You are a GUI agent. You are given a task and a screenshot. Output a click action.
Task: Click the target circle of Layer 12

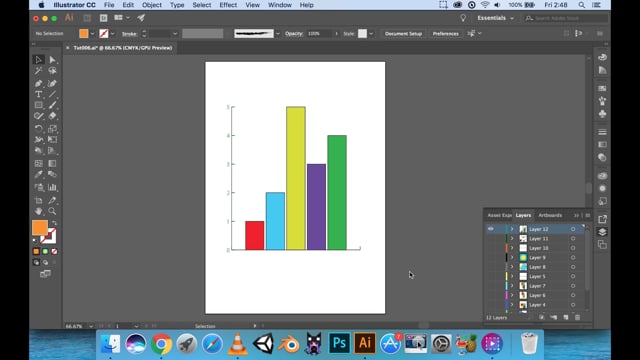click(573, 229)
